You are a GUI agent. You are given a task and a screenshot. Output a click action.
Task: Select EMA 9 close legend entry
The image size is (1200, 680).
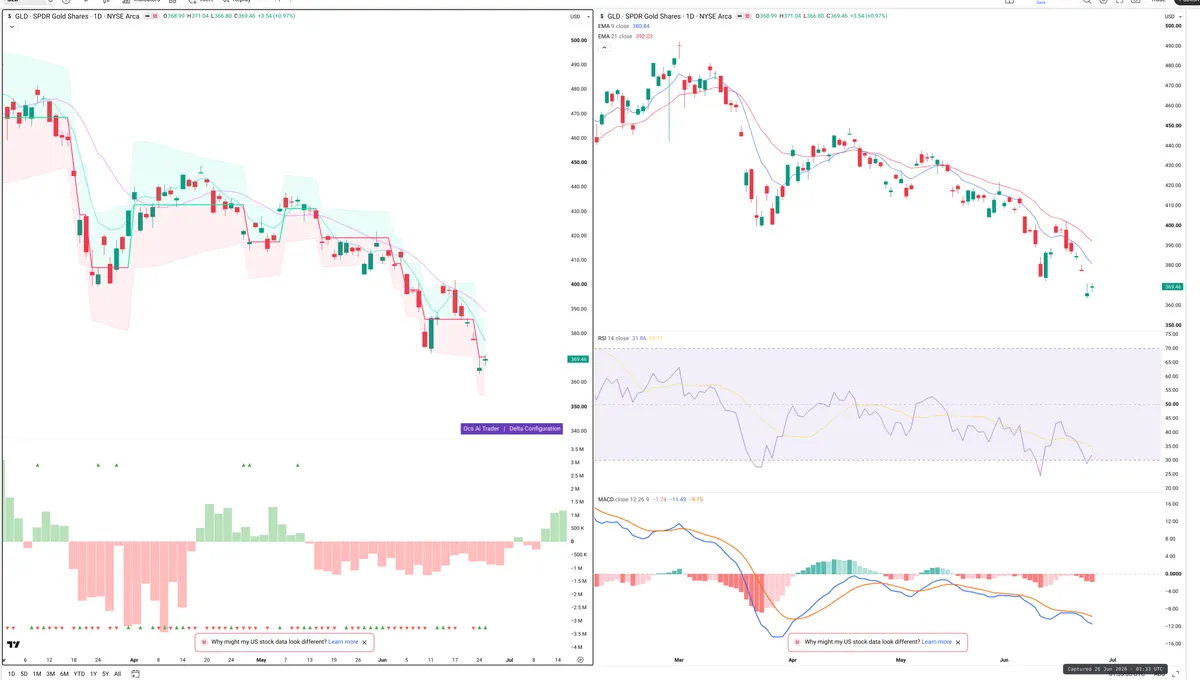point(614,27)
